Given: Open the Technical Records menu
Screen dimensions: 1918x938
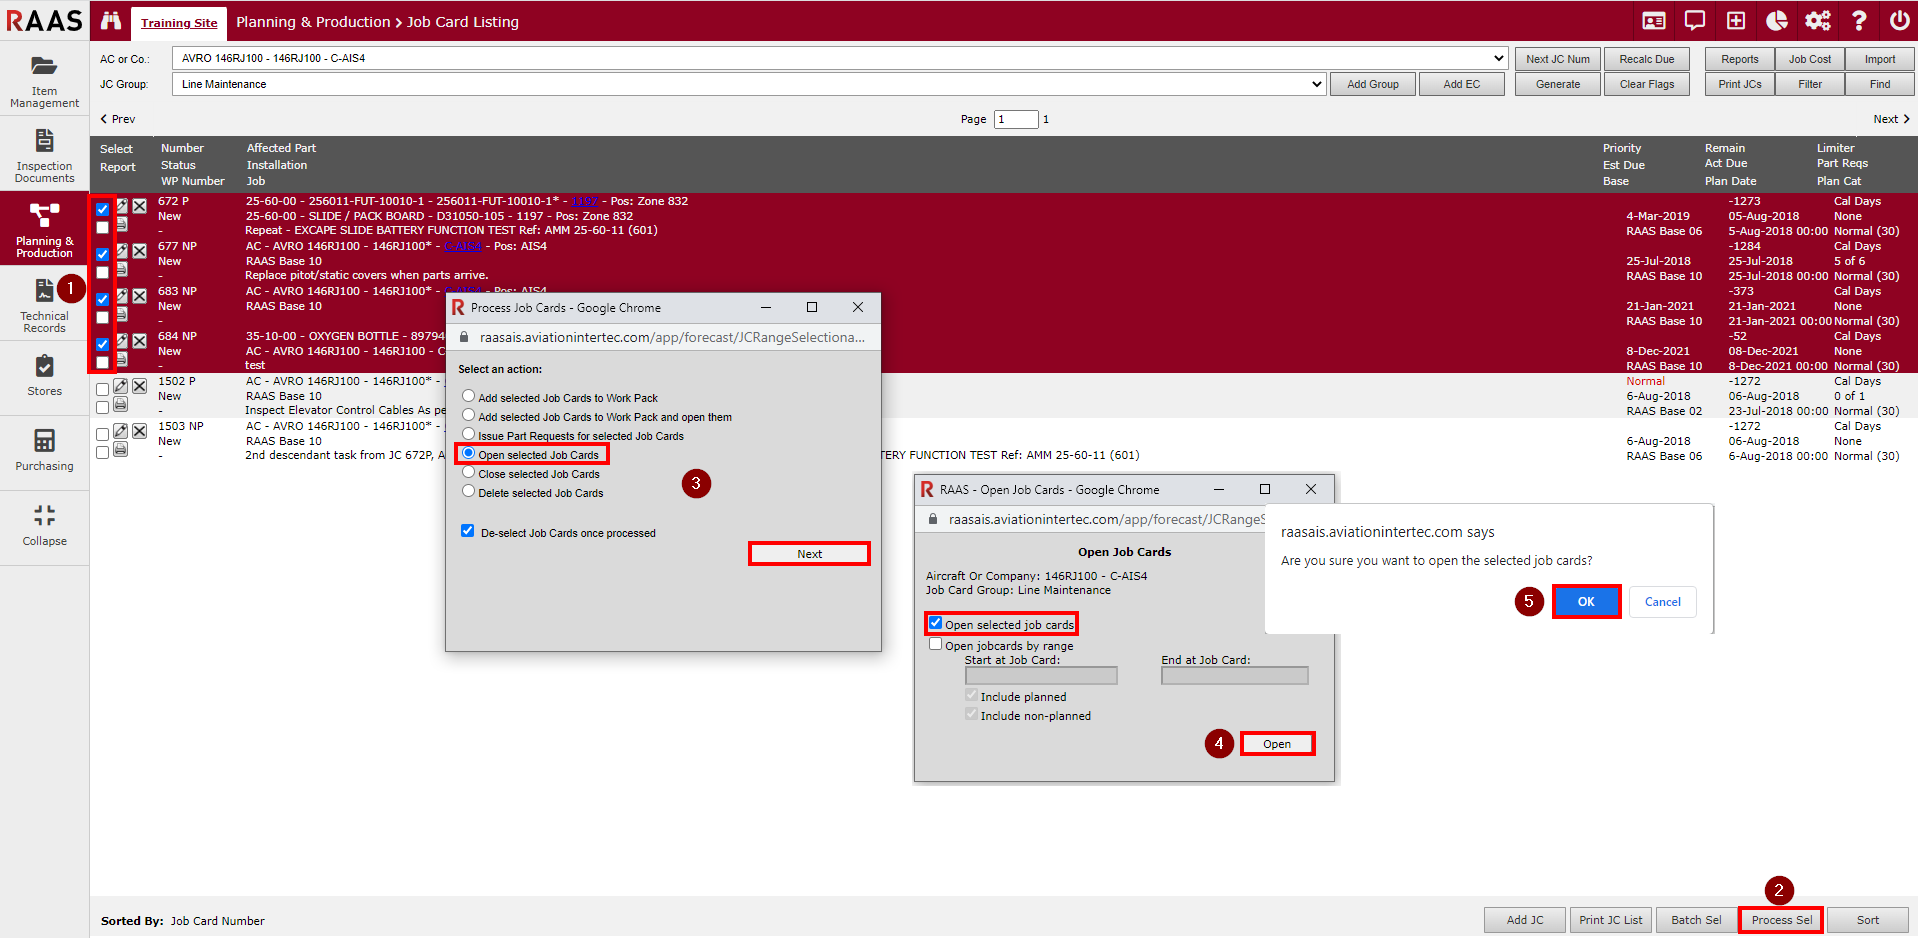Looking at the screenshot, I should tap(44, 304).
